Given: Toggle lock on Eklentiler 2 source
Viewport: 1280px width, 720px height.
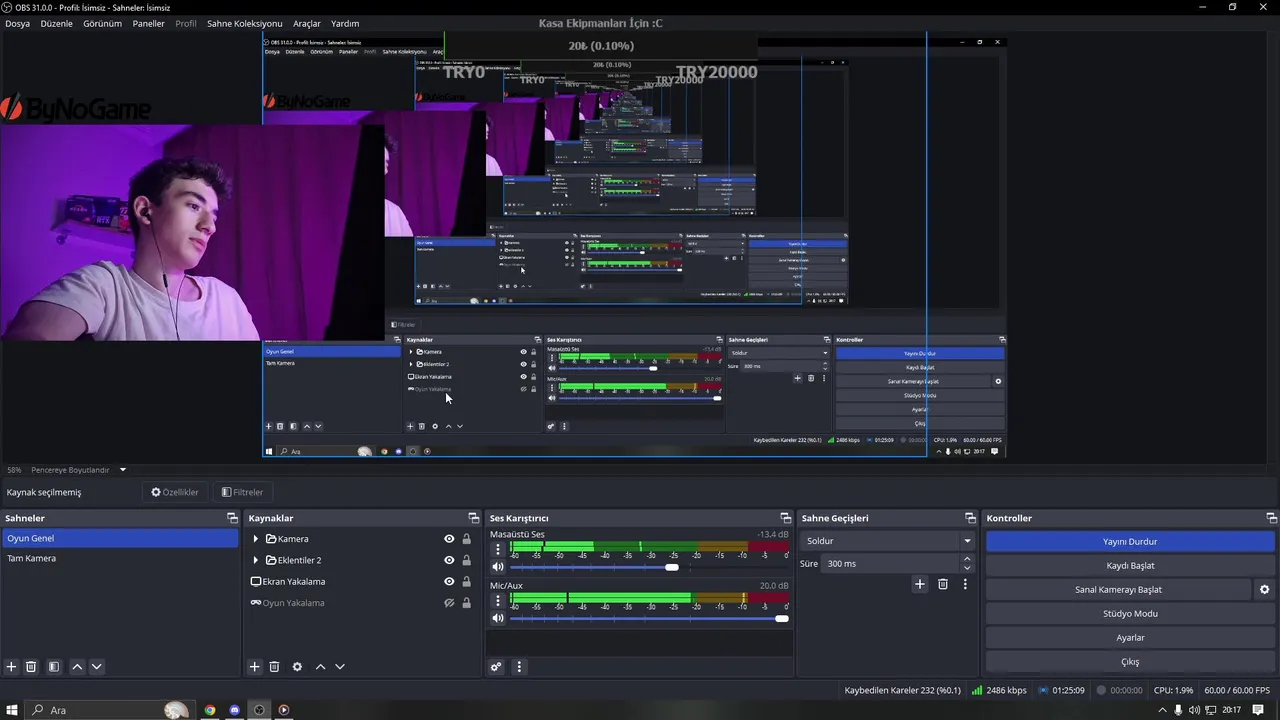Looking at the screenshot, I should (466, 560).
